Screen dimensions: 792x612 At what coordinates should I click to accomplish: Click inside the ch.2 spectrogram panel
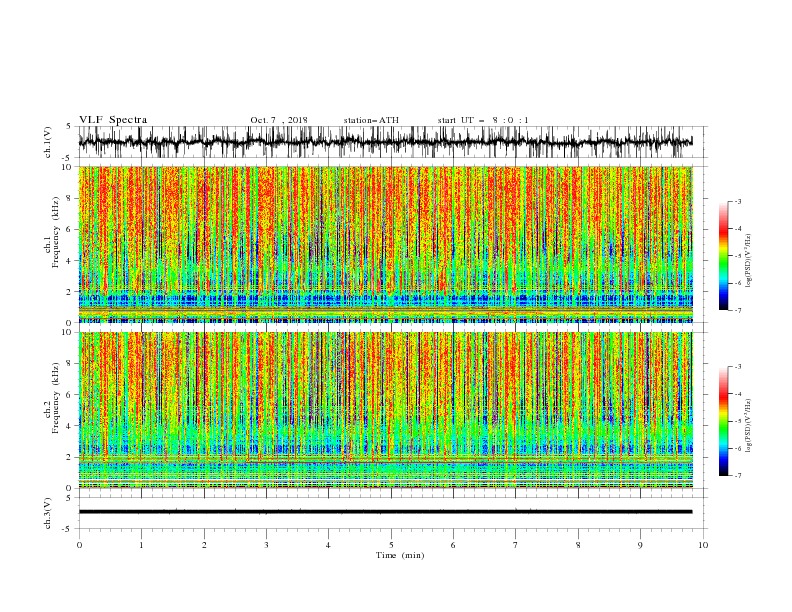point(385,410)
